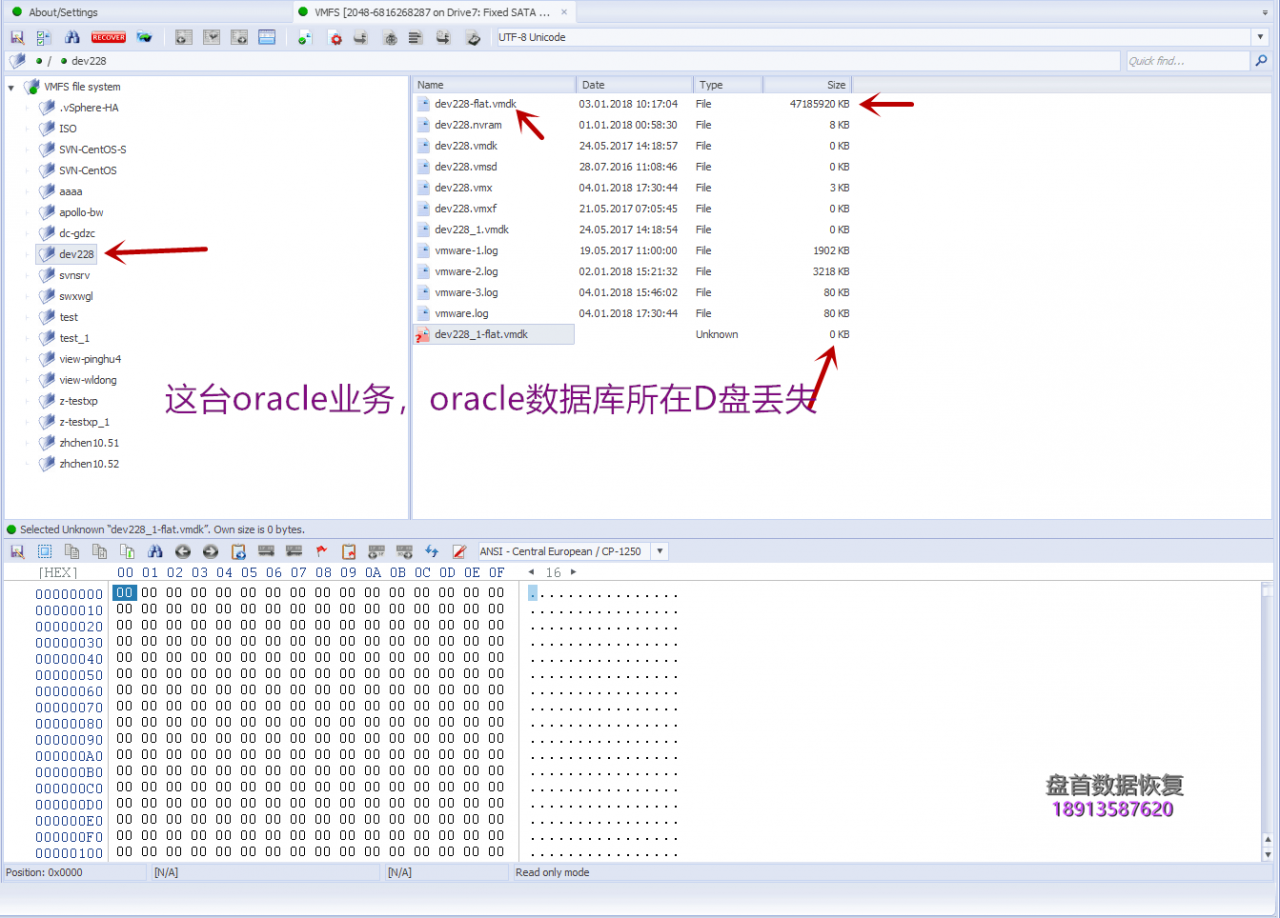Click the save icon in the top toolbar
This screenshot has width=1280, height=918.
tap(17, 37)
